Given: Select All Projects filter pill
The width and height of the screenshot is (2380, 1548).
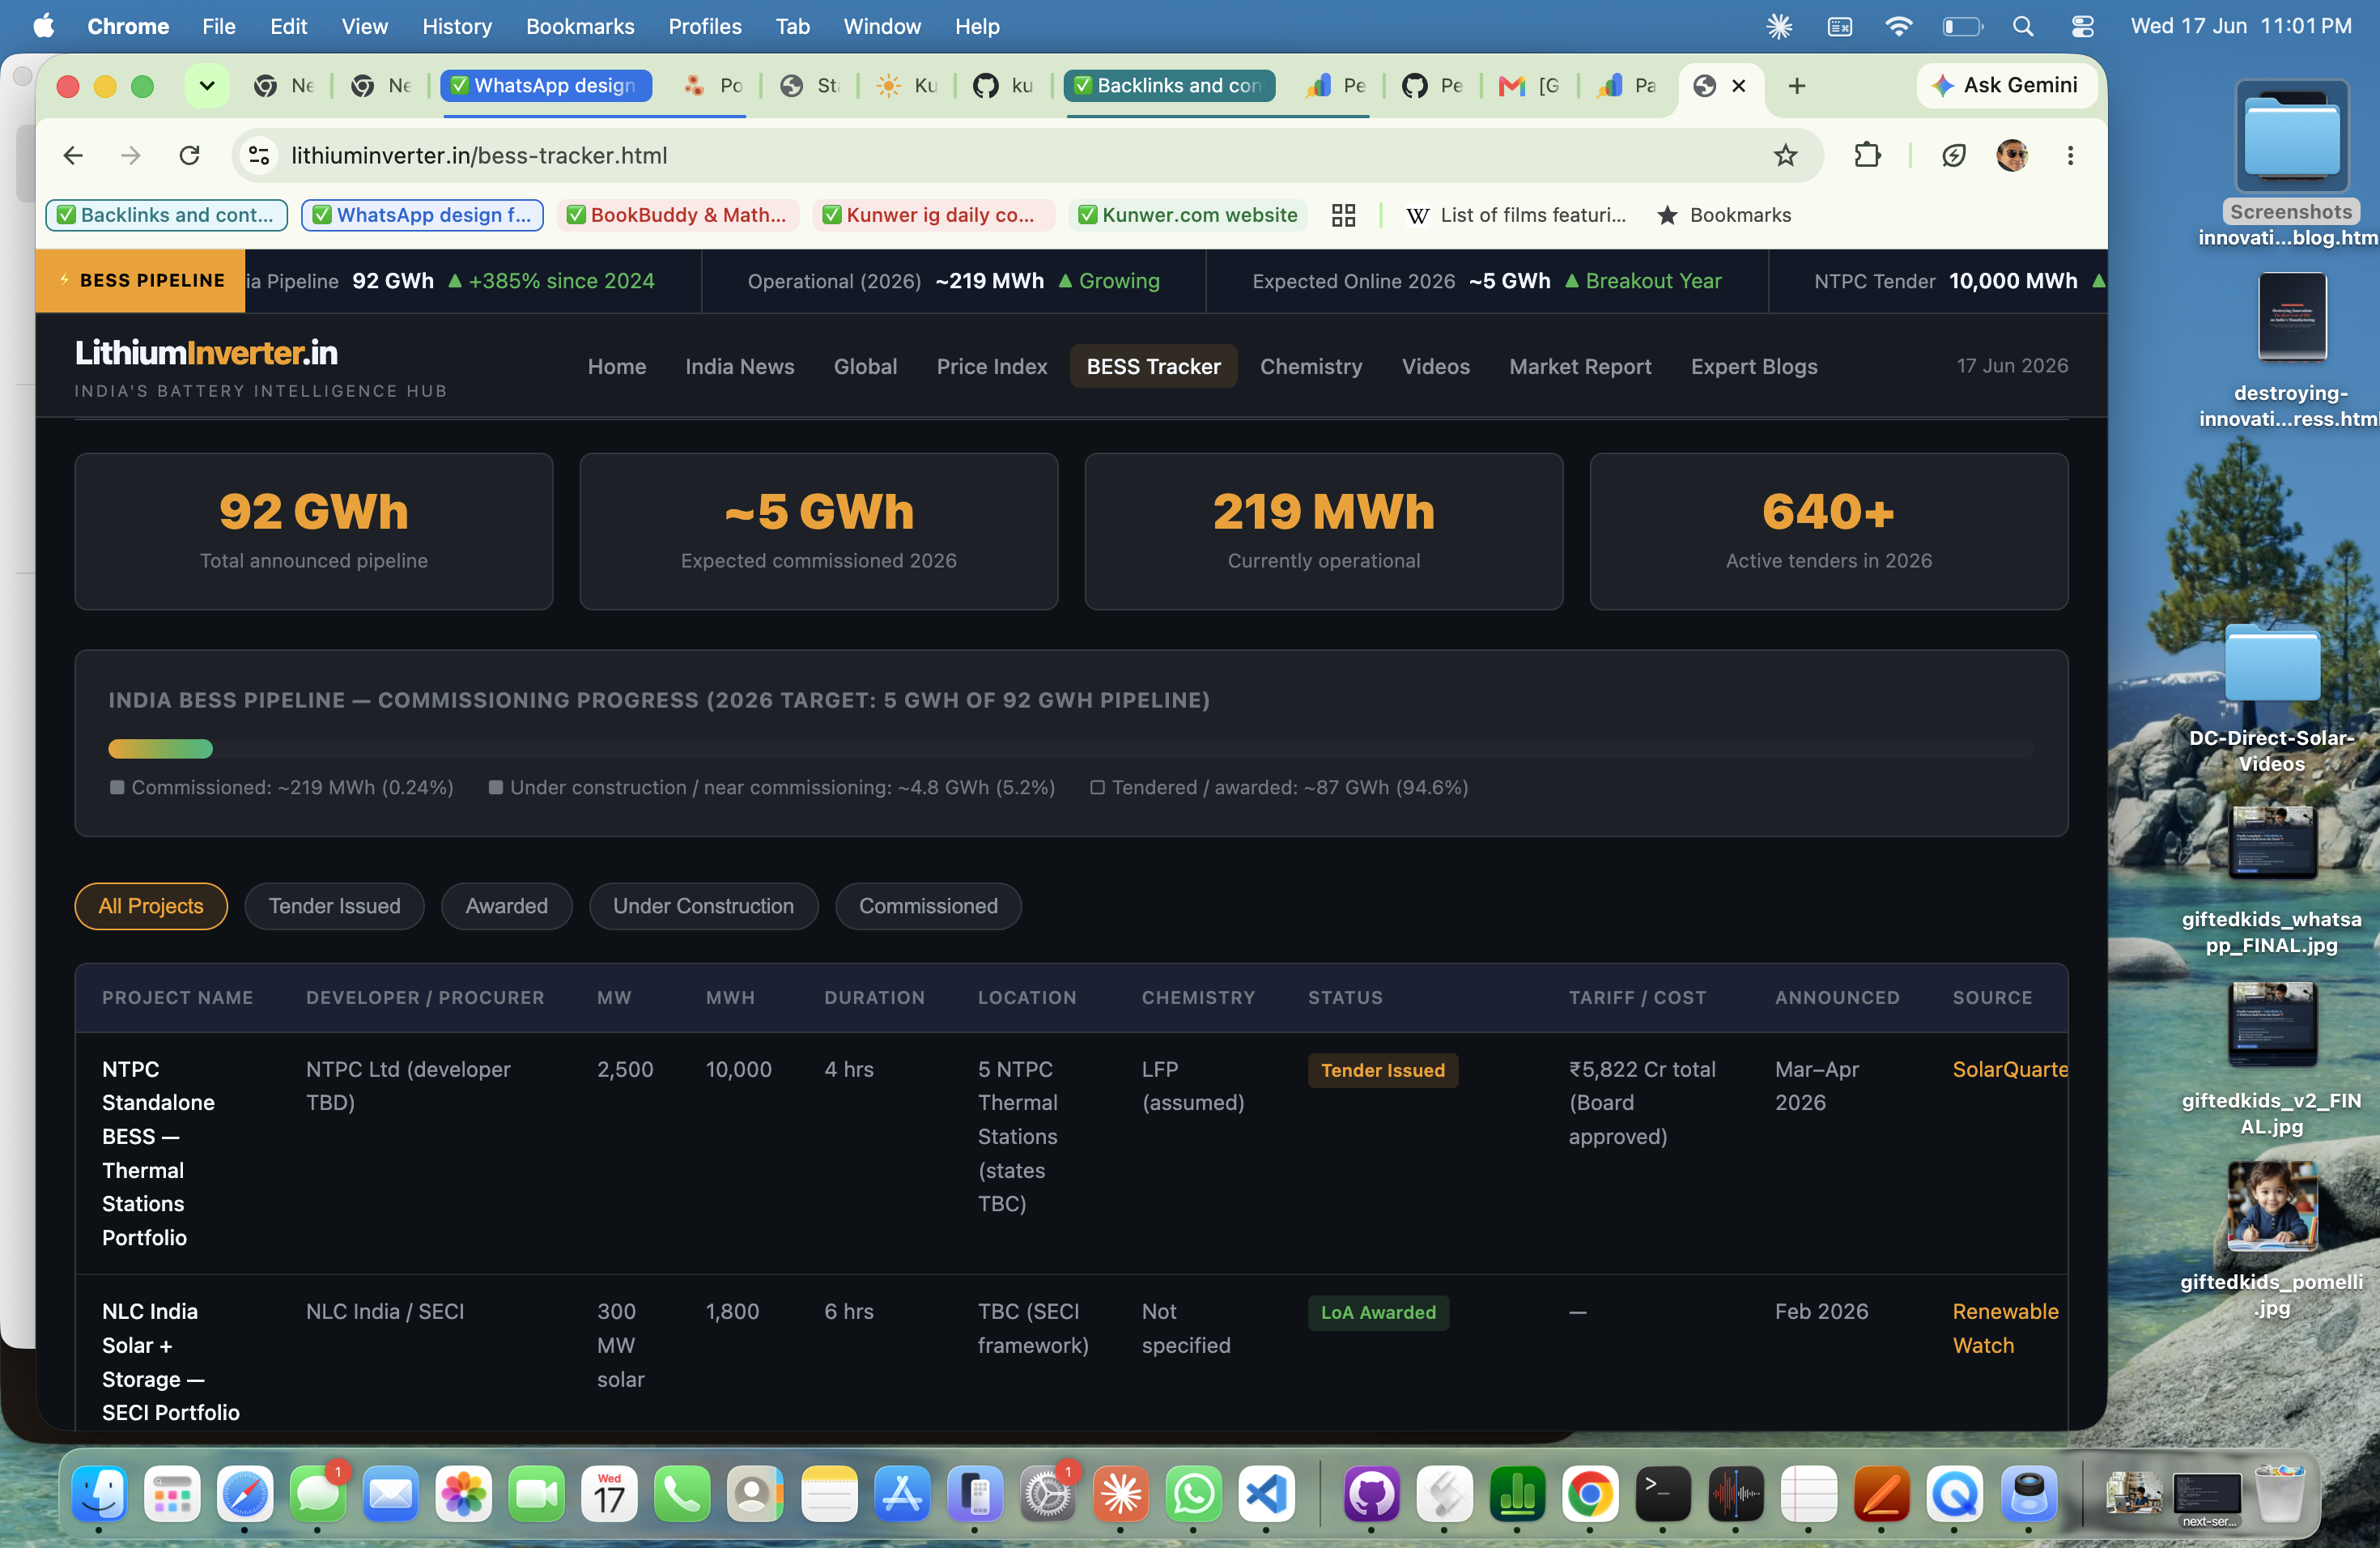Looking at the screenshot, I should click(151, 905).
